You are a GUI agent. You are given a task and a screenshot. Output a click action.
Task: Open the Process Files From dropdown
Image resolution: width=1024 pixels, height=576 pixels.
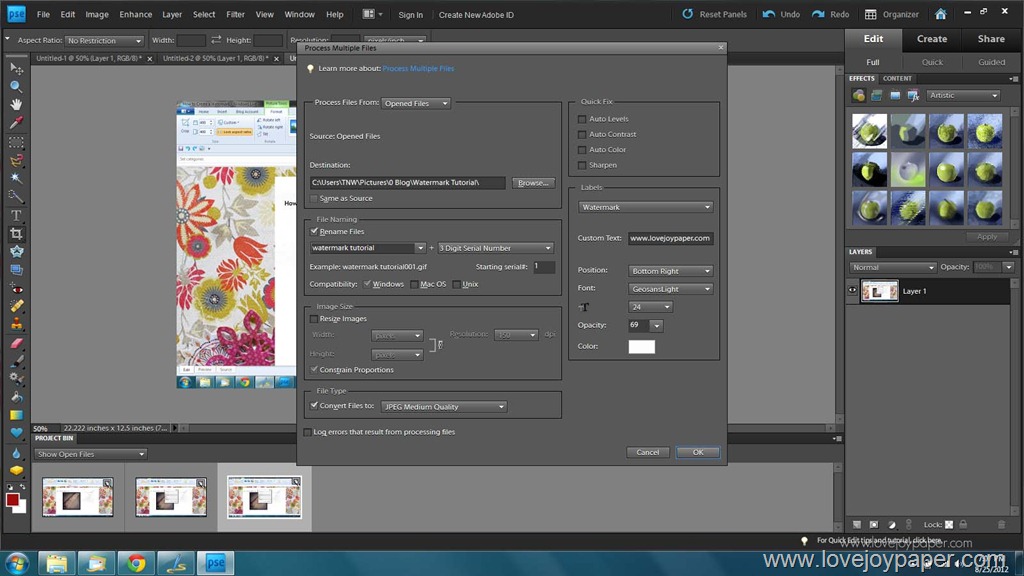[416, 103]
